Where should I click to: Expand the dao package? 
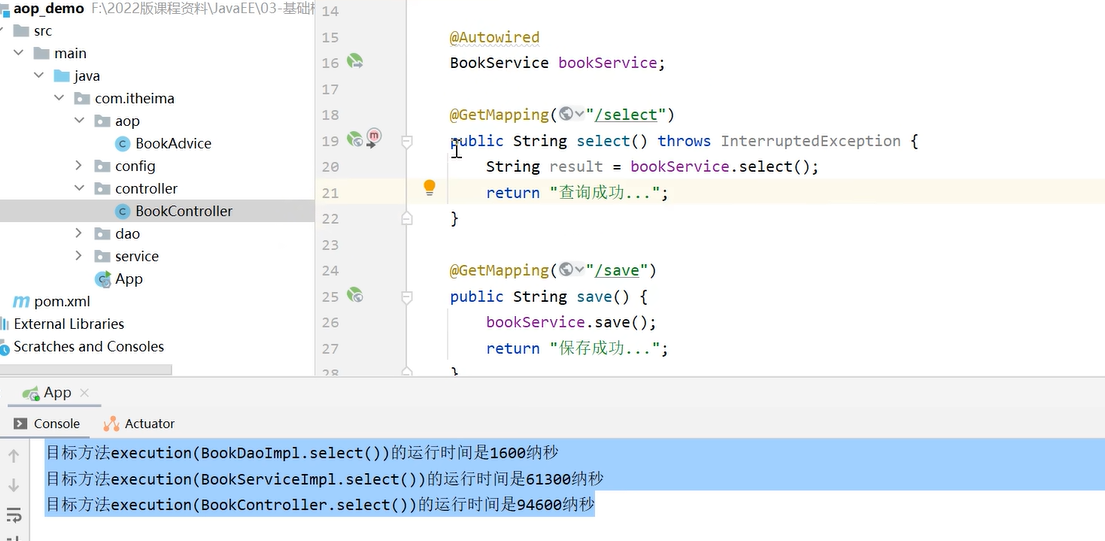[x=80, y=234]
